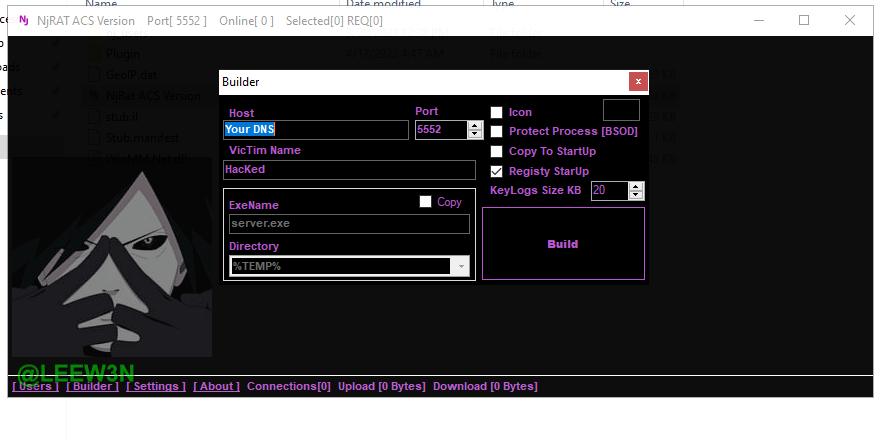Image resolution: width=888 pixels, height=438 pixels.
Task: Decrease the Port value with down arrow
Action: click(x=474, y=134)
